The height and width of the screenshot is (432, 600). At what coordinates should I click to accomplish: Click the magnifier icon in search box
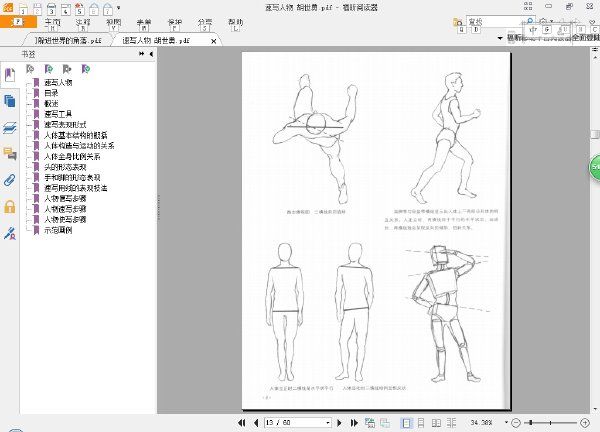[530, 21]
